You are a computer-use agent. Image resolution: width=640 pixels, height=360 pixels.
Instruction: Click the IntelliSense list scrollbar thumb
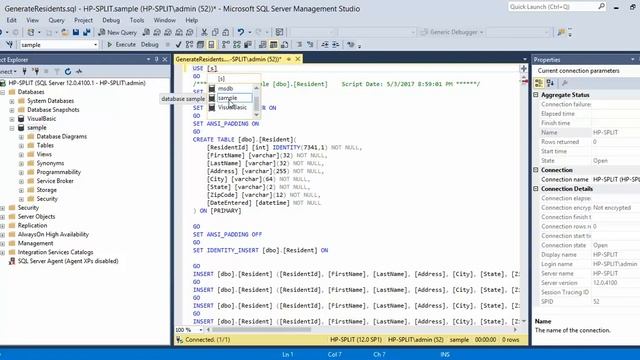coord(256,103)
